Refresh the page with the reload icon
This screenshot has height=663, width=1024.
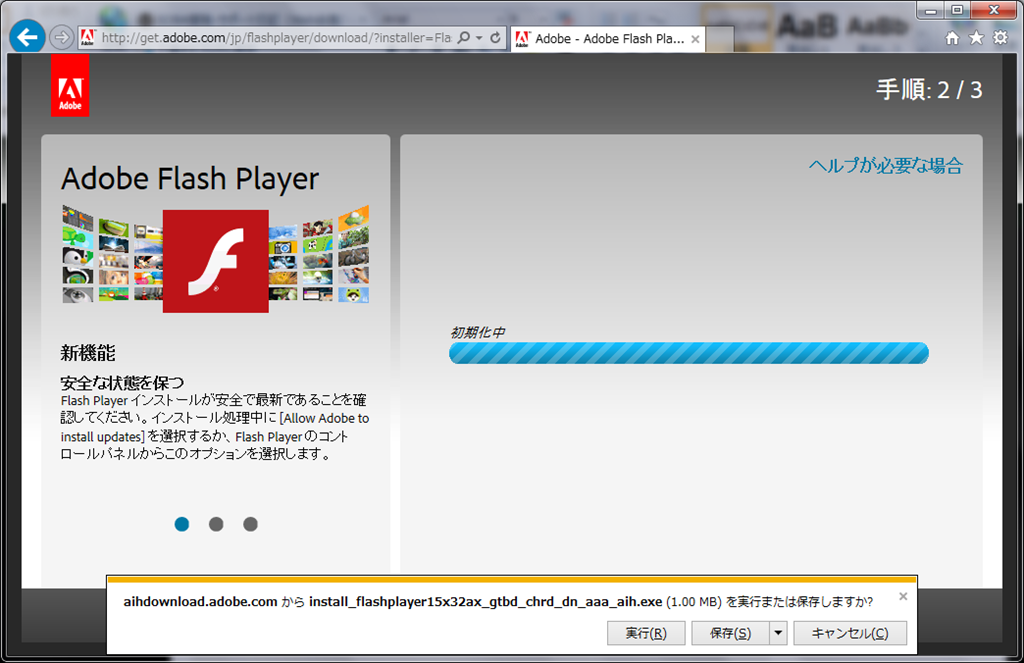coord(496,38)
